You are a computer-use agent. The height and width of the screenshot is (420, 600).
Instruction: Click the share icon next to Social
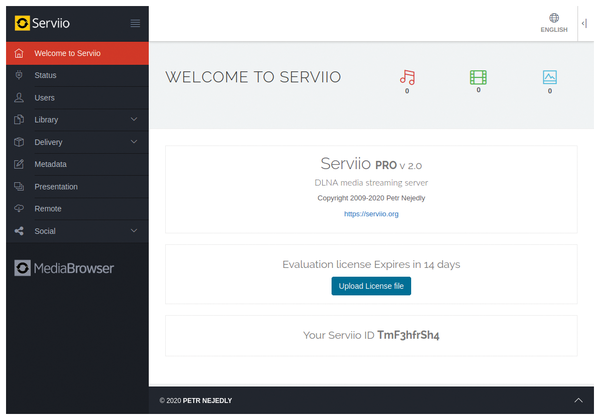(x=19, y=231)
